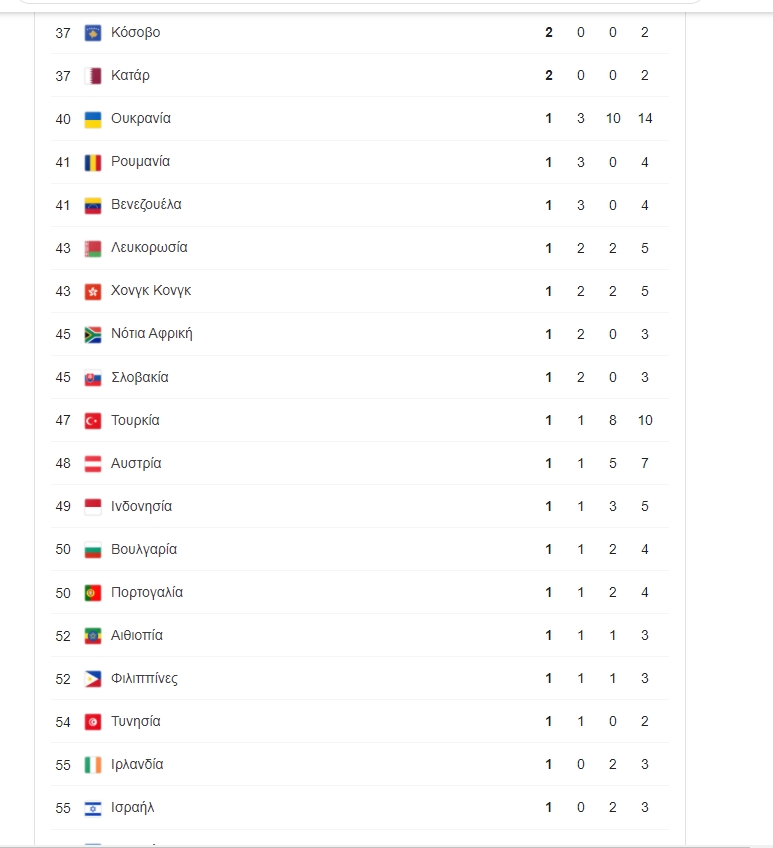Select the Ινδονησία country name
Image resolution: width=773 pixels, height=848 pixels.
(141, 507)
